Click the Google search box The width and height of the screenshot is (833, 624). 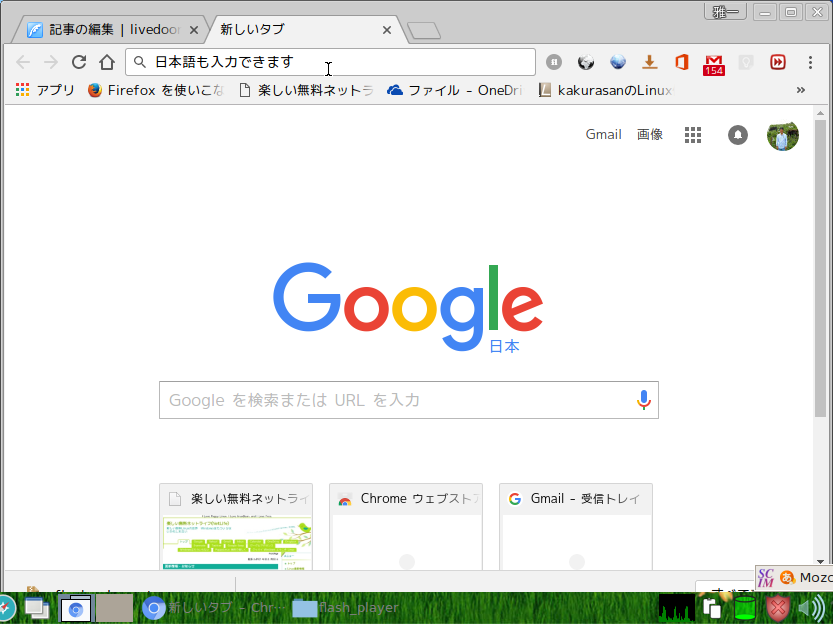click(x=409, y=400)
